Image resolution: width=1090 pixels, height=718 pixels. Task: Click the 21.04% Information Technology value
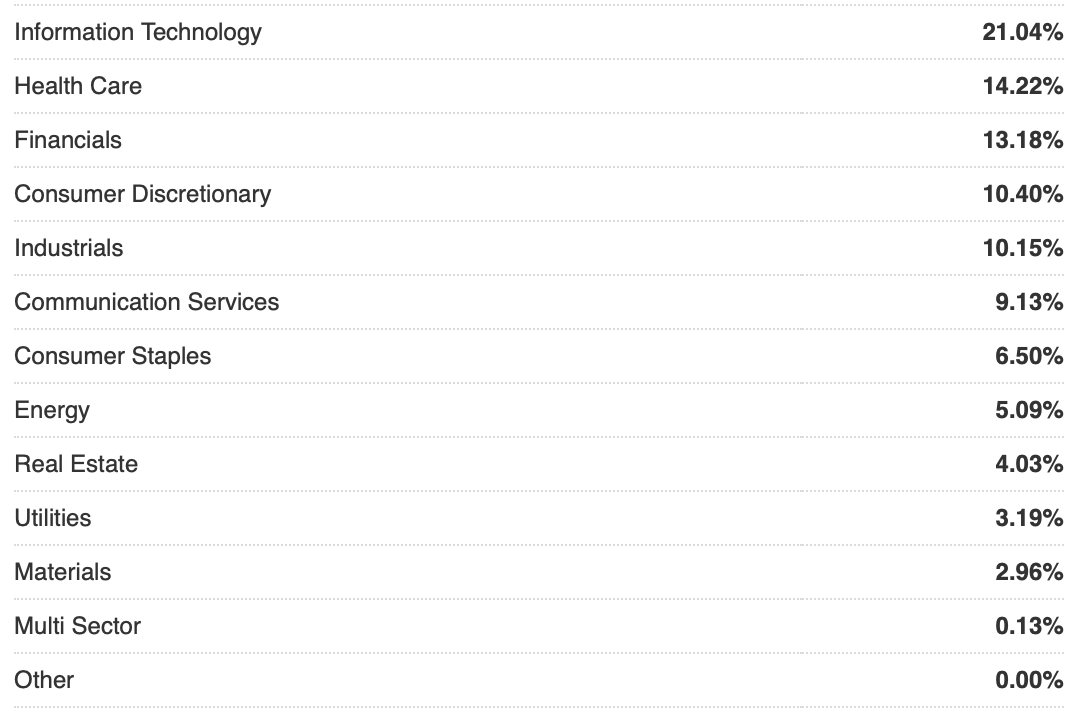[x=1023, y=32]
